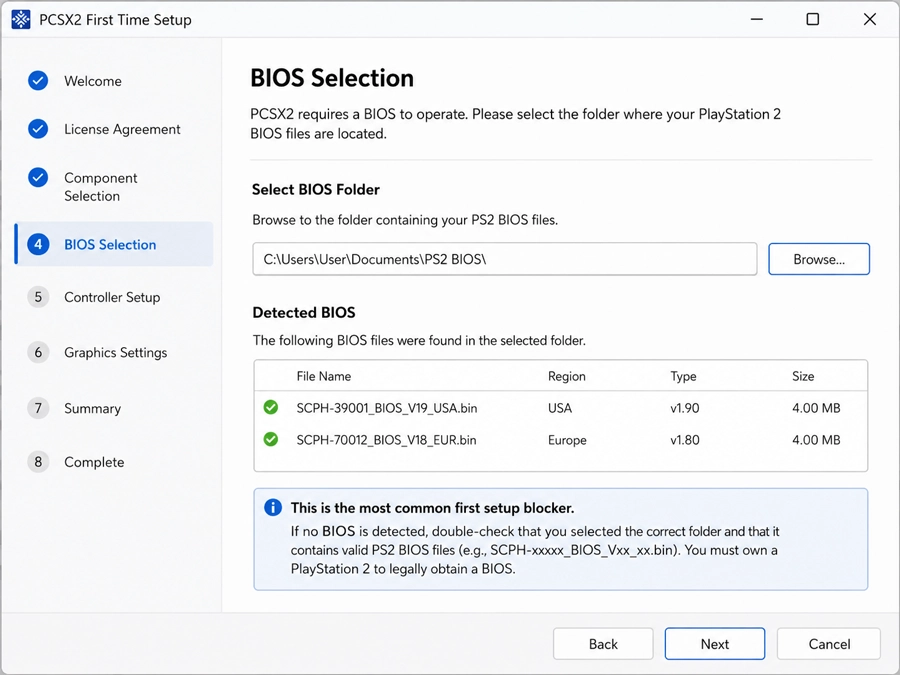Click the Browse... button
Viewport: 900px width, 675px height.
coord(819,259)
